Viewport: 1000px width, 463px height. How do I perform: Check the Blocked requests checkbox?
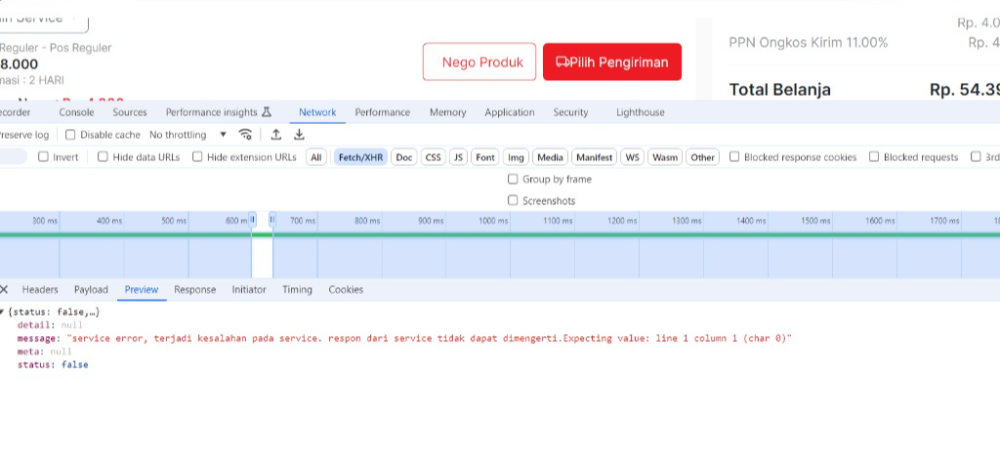[874, 157]
